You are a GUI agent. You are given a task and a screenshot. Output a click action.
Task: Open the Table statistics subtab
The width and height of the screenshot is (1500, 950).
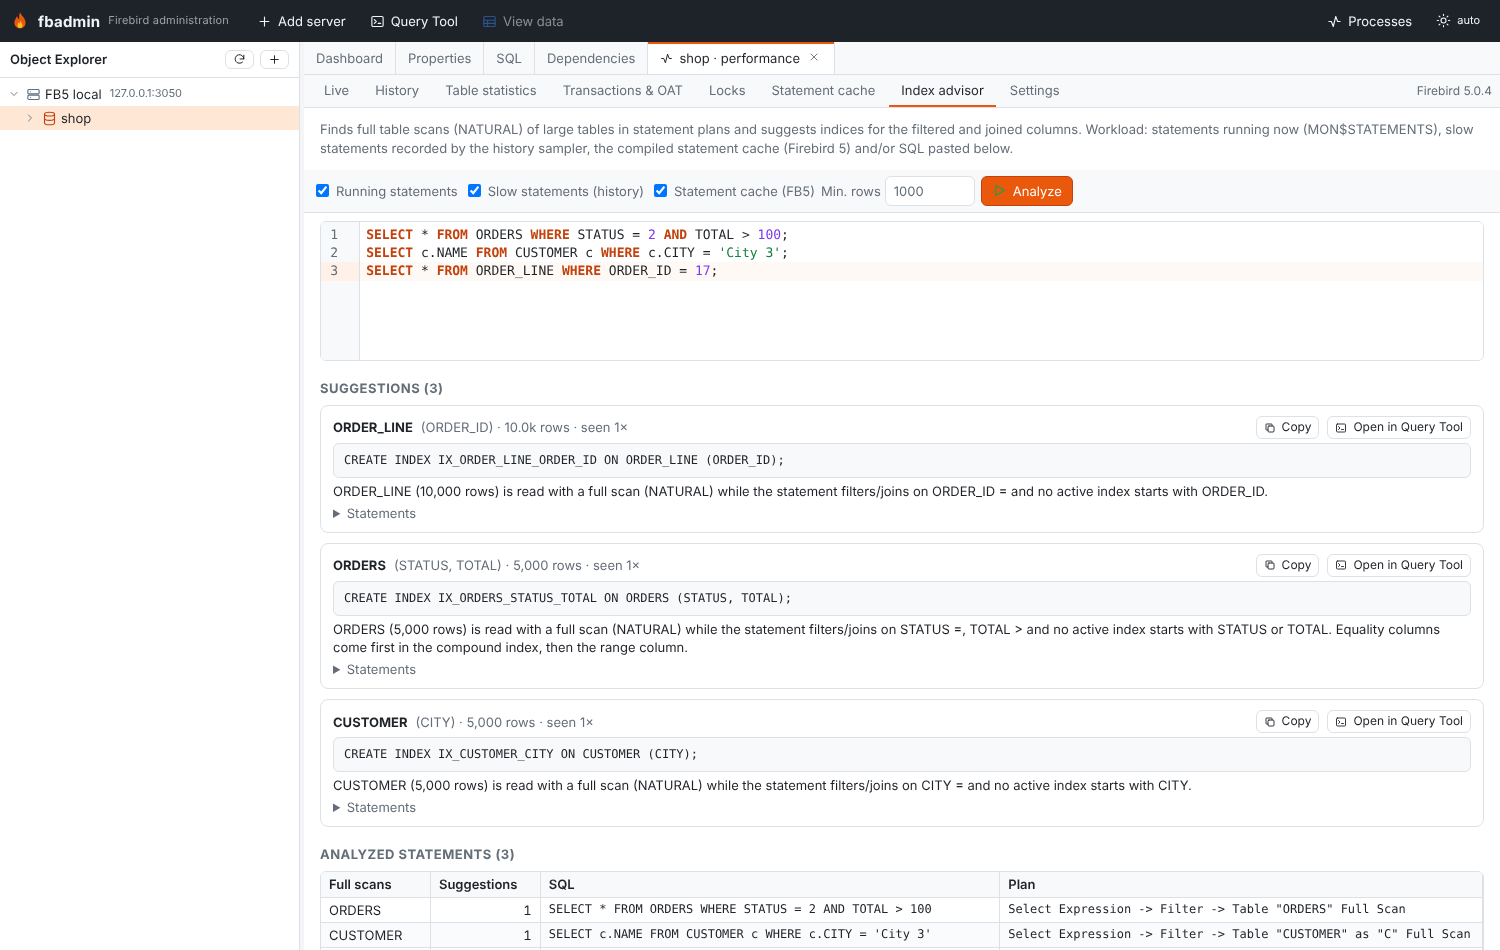491,91
